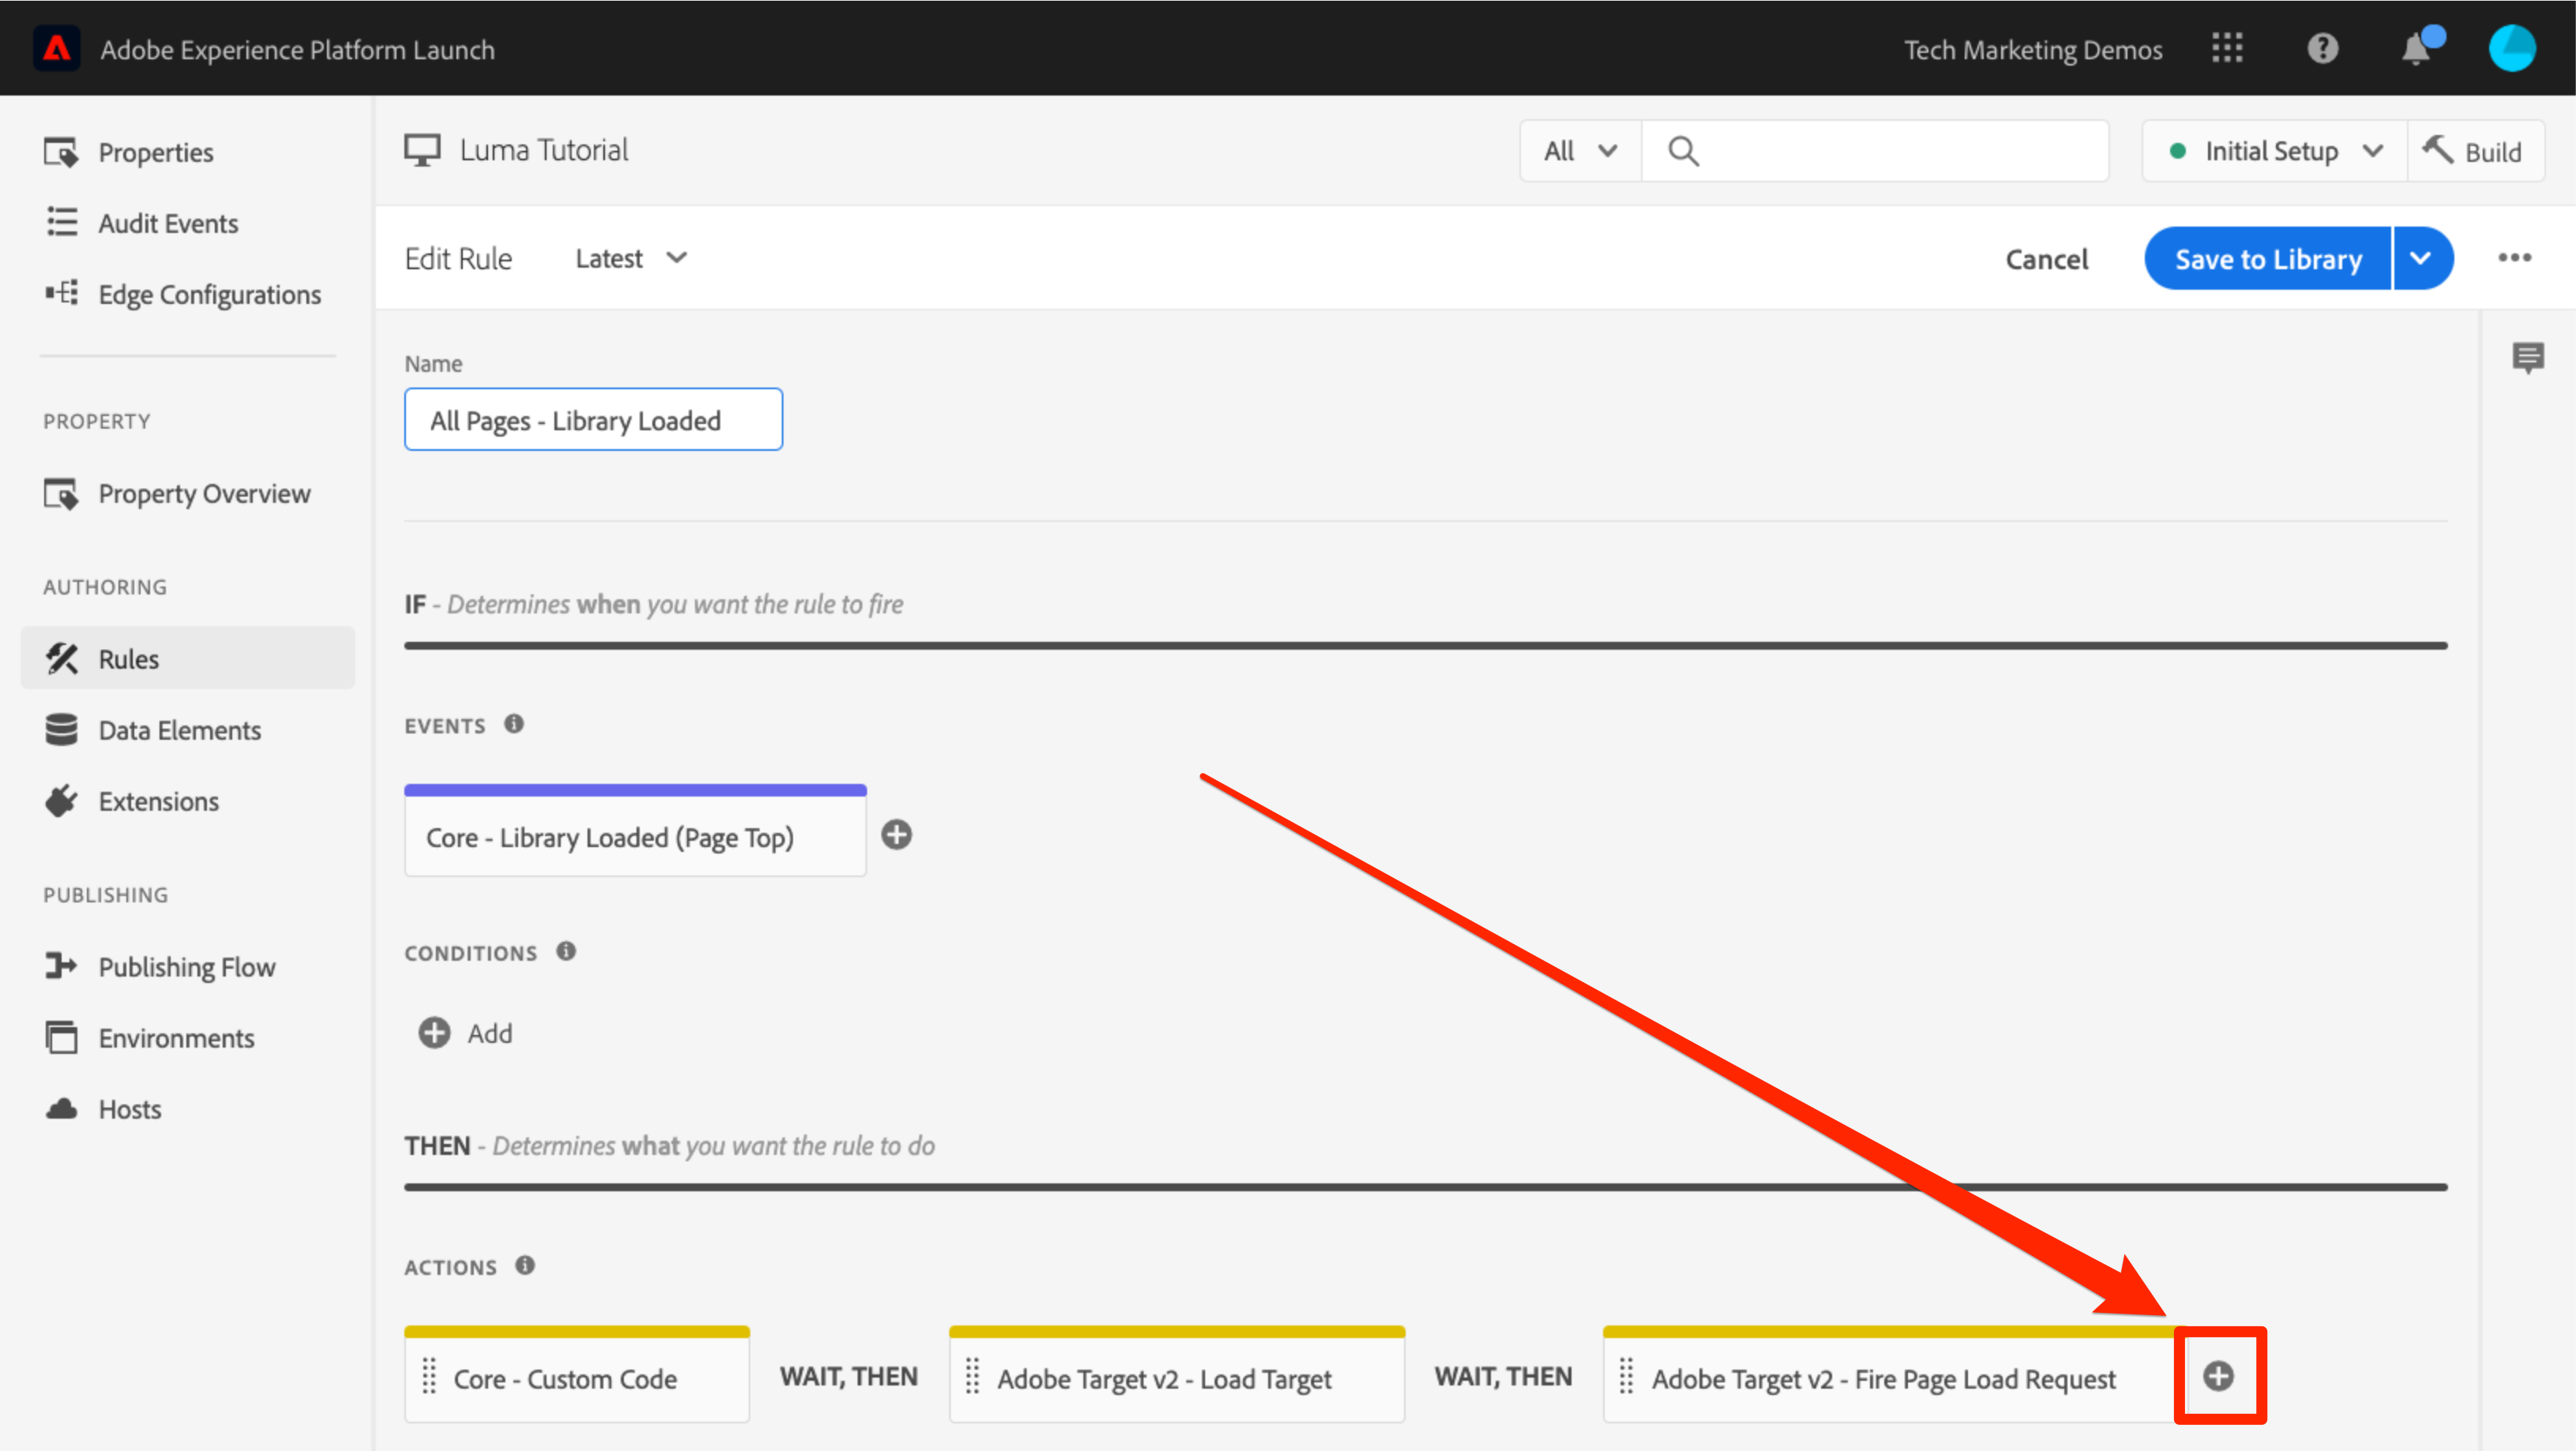This screenshot has height=1451, width=2576.
Task: Click the Actions info icon
Action: click(x=525, y=1265)
